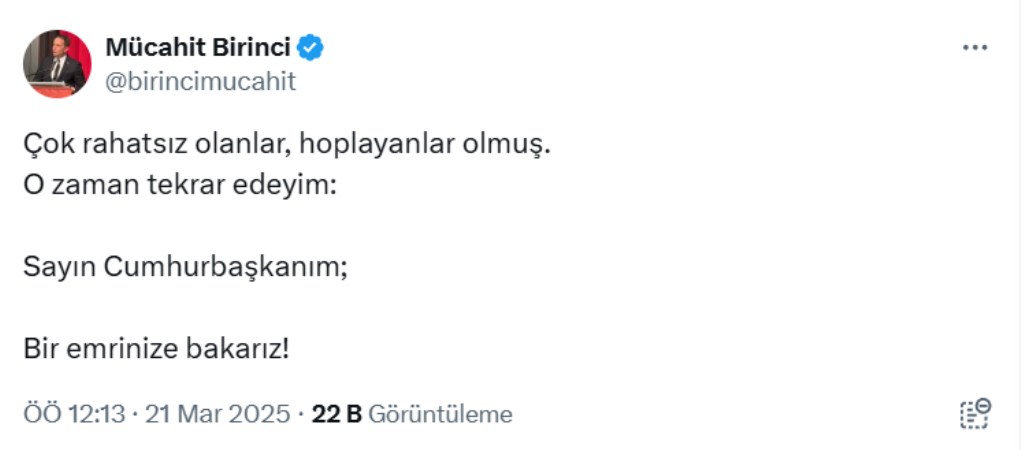The width and height of the screenshot is (1021, 450).
Task: Click the line starting with Çok rahatsız
Action: click(287, 145)
